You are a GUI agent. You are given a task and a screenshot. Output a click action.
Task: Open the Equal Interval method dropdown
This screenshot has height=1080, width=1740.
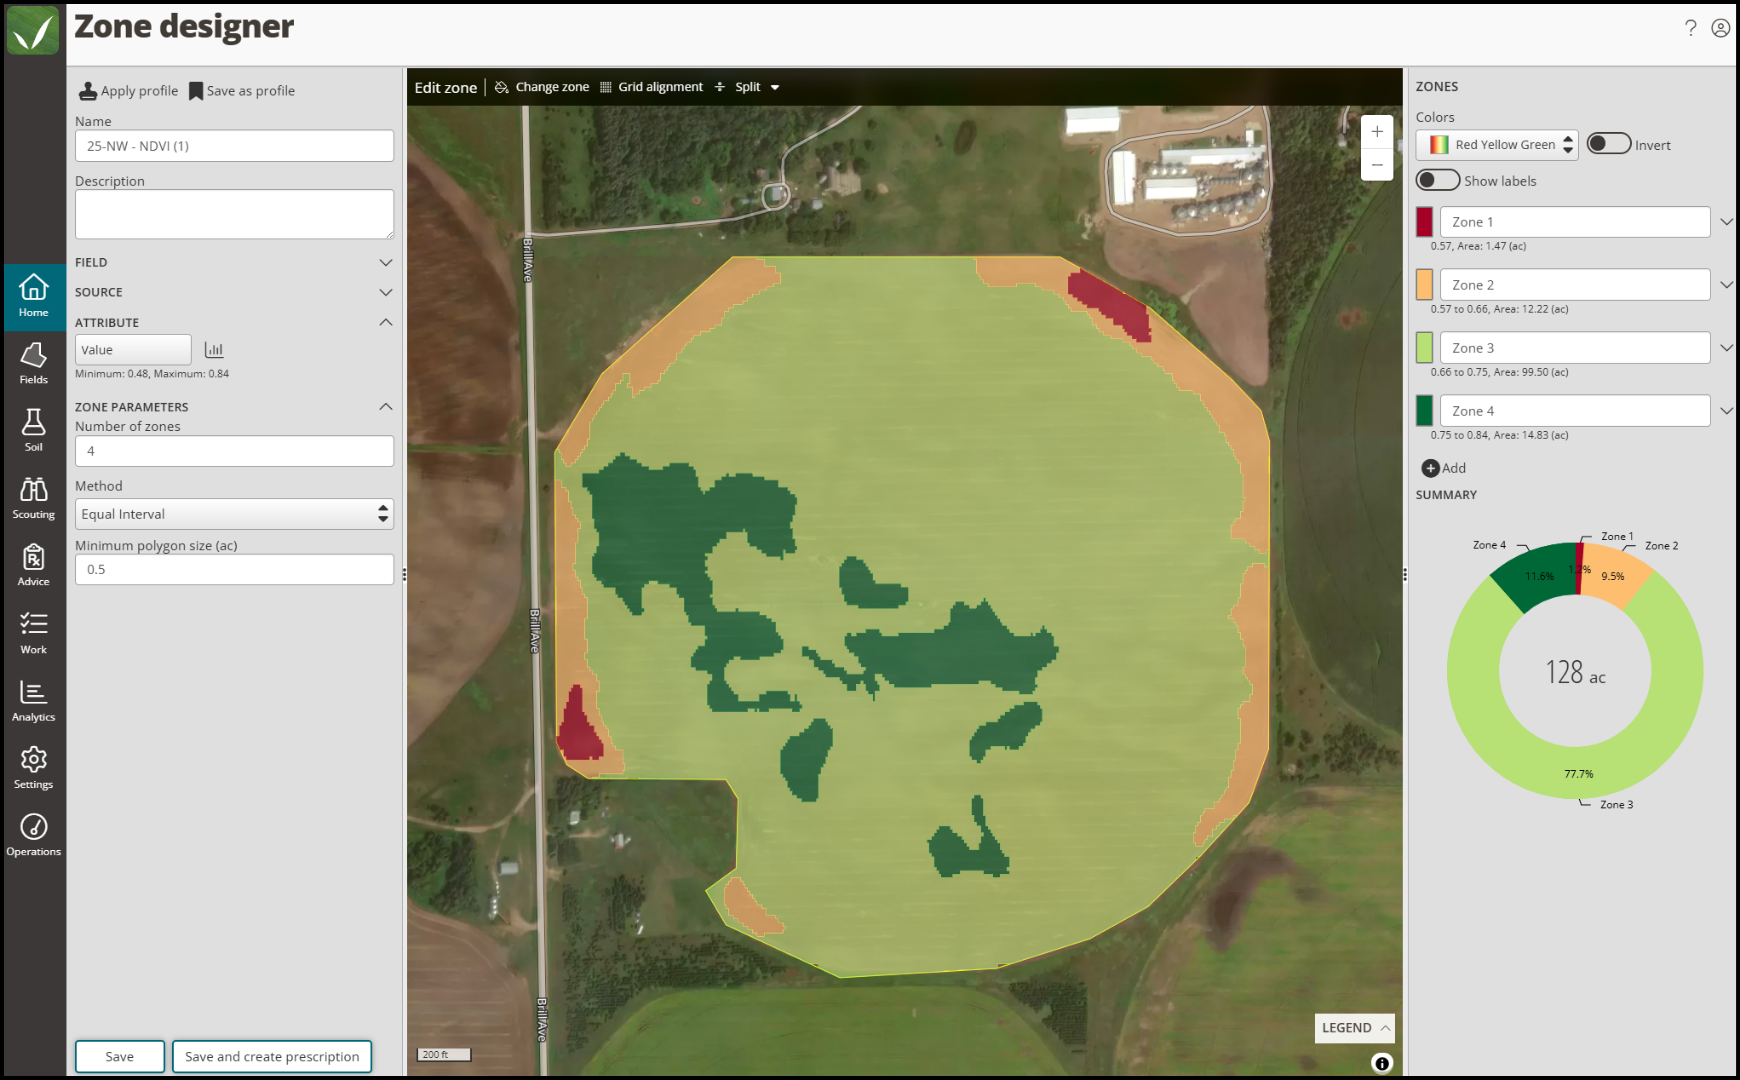(234, 514)
